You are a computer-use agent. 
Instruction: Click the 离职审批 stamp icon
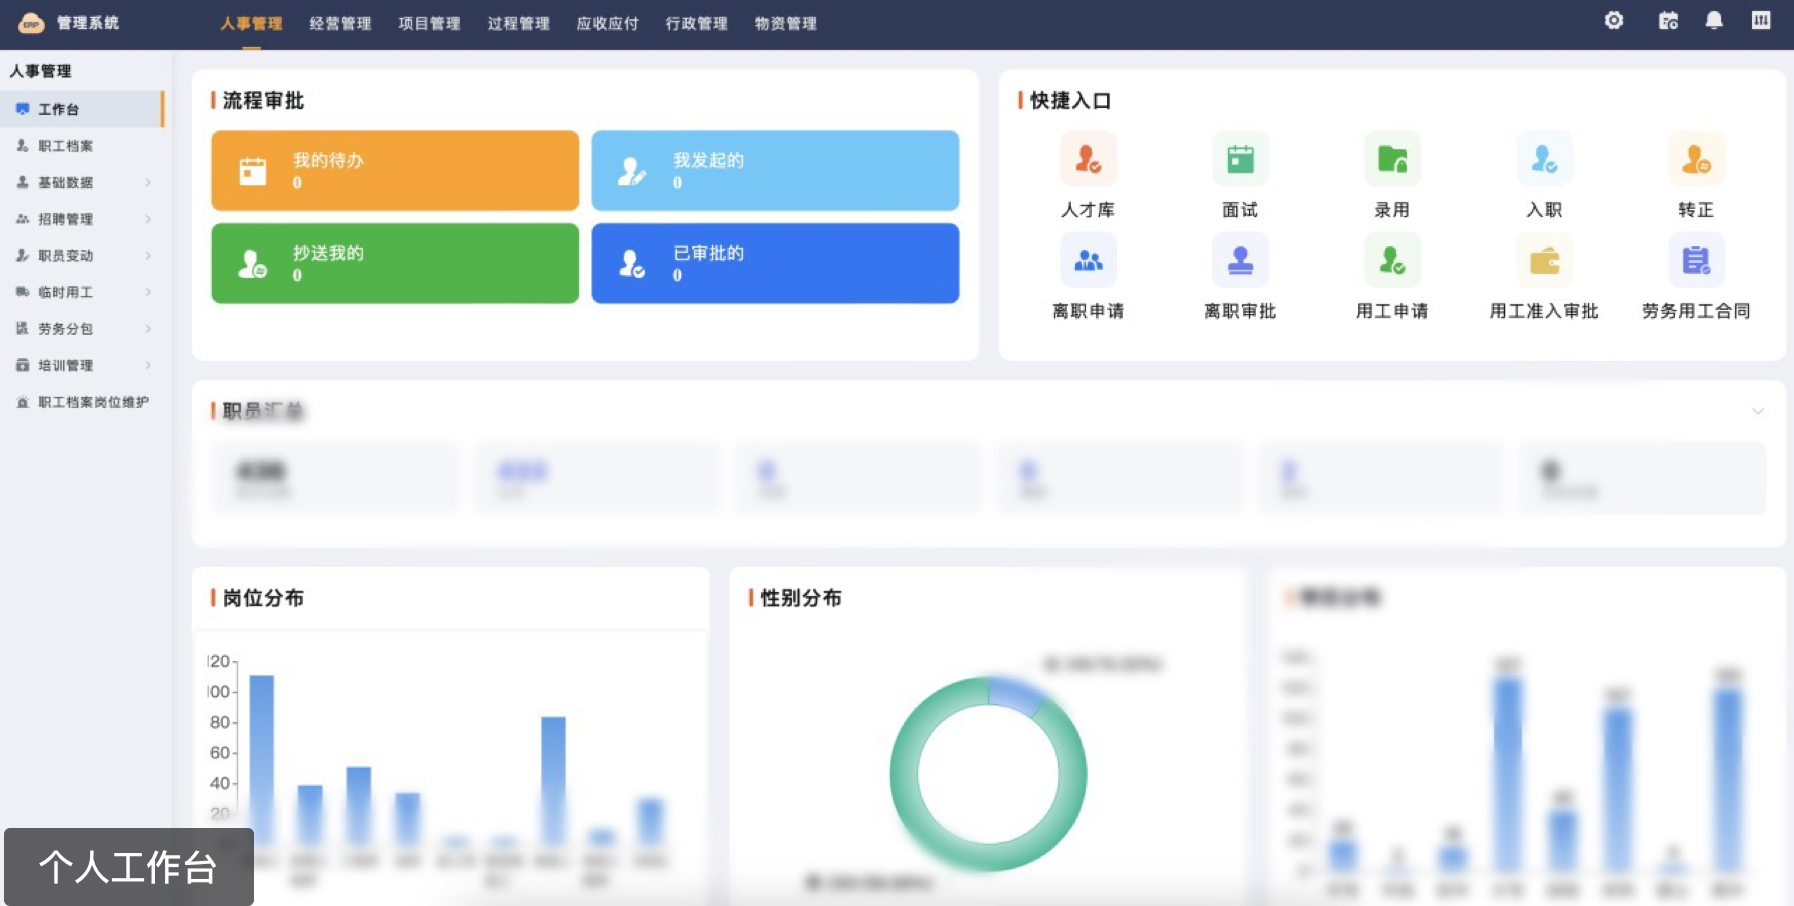[x=1240, y=260]
